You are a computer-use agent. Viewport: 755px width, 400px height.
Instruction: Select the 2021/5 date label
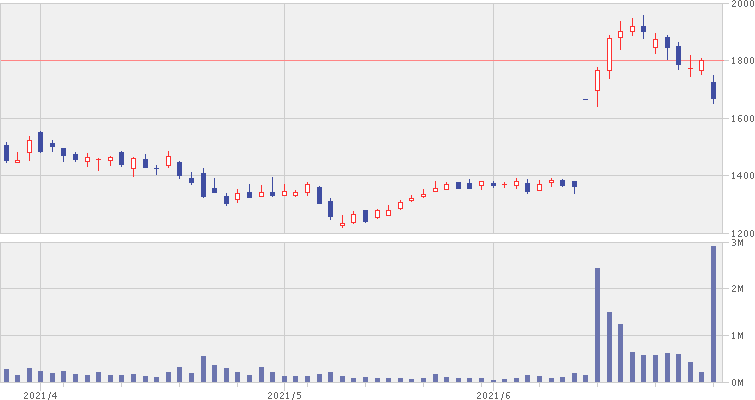285,395
